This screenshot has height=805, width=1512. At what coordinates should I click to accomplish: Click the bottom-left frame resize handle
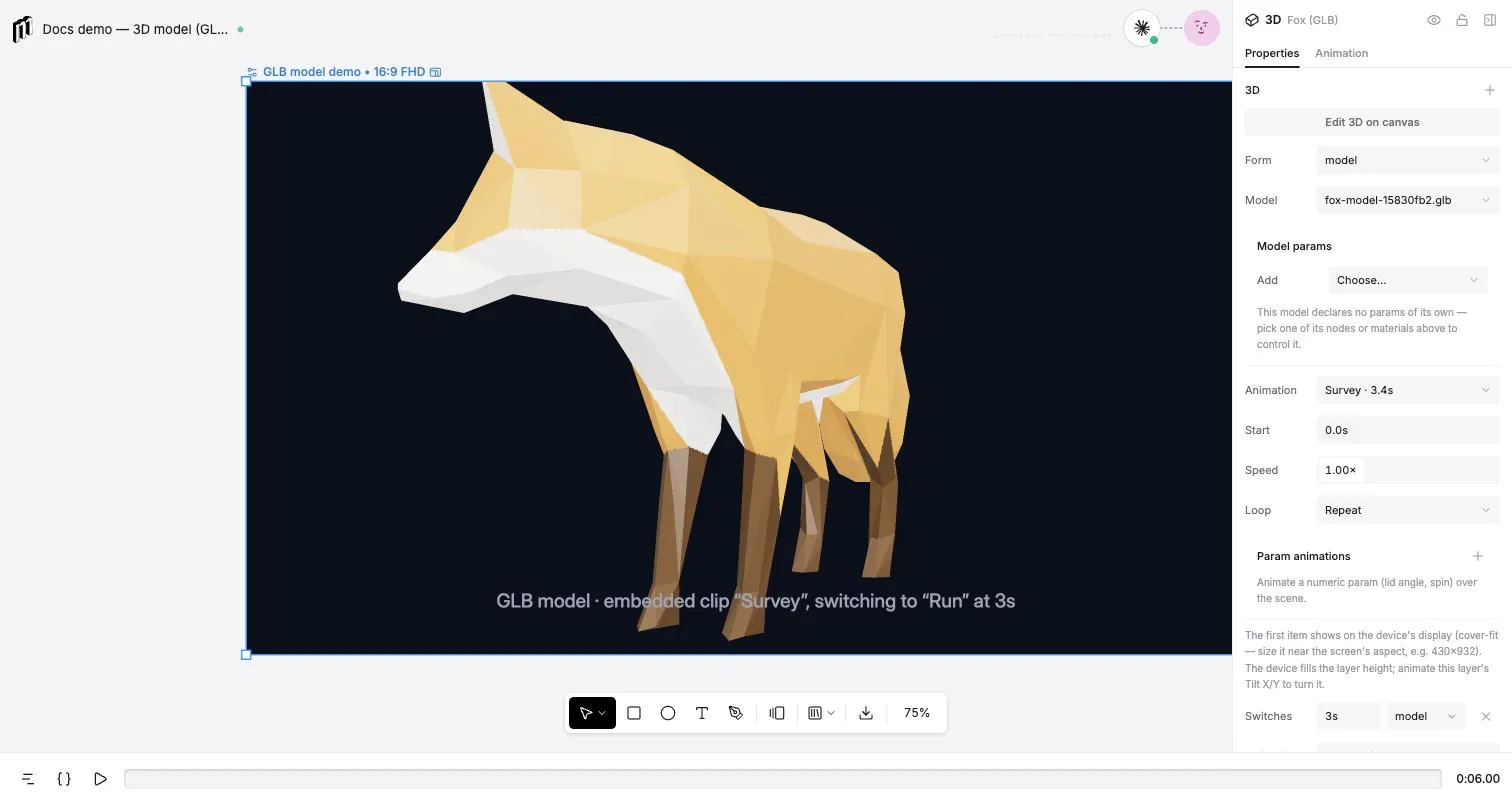tap(246, 655)
